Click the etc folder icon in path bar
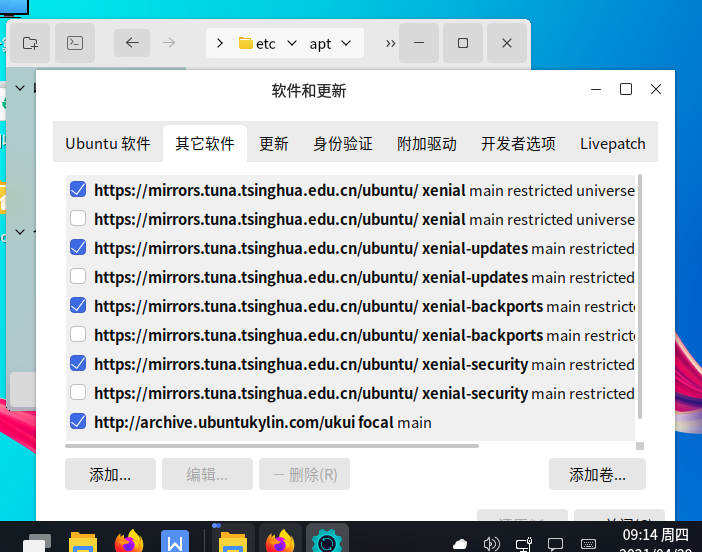This screenshot has width=702, height=552. [245, 43]
